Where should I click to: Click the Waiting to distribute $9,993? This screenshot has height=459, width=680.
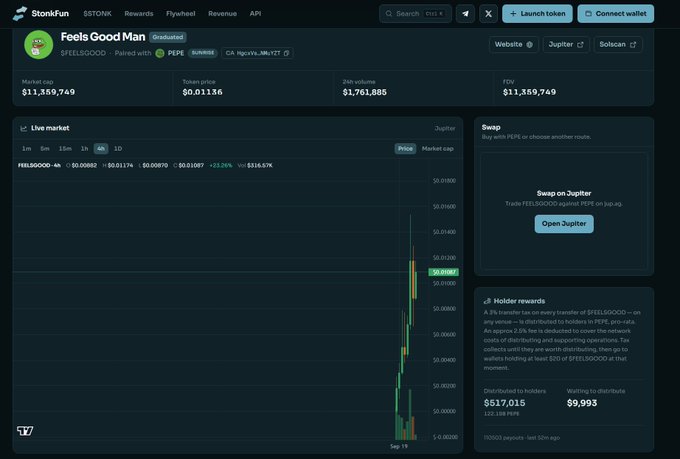(x=582, y=403)
